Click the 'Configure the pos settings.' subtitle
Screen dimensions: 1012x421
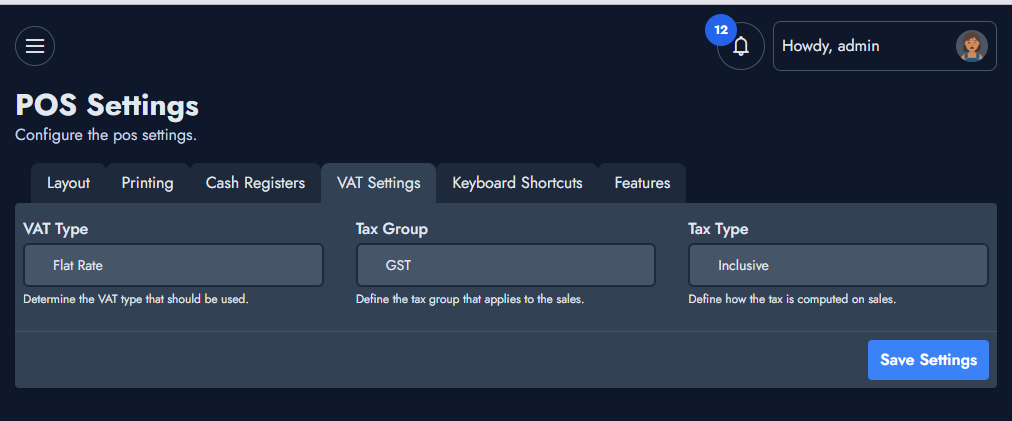(106, 136)
